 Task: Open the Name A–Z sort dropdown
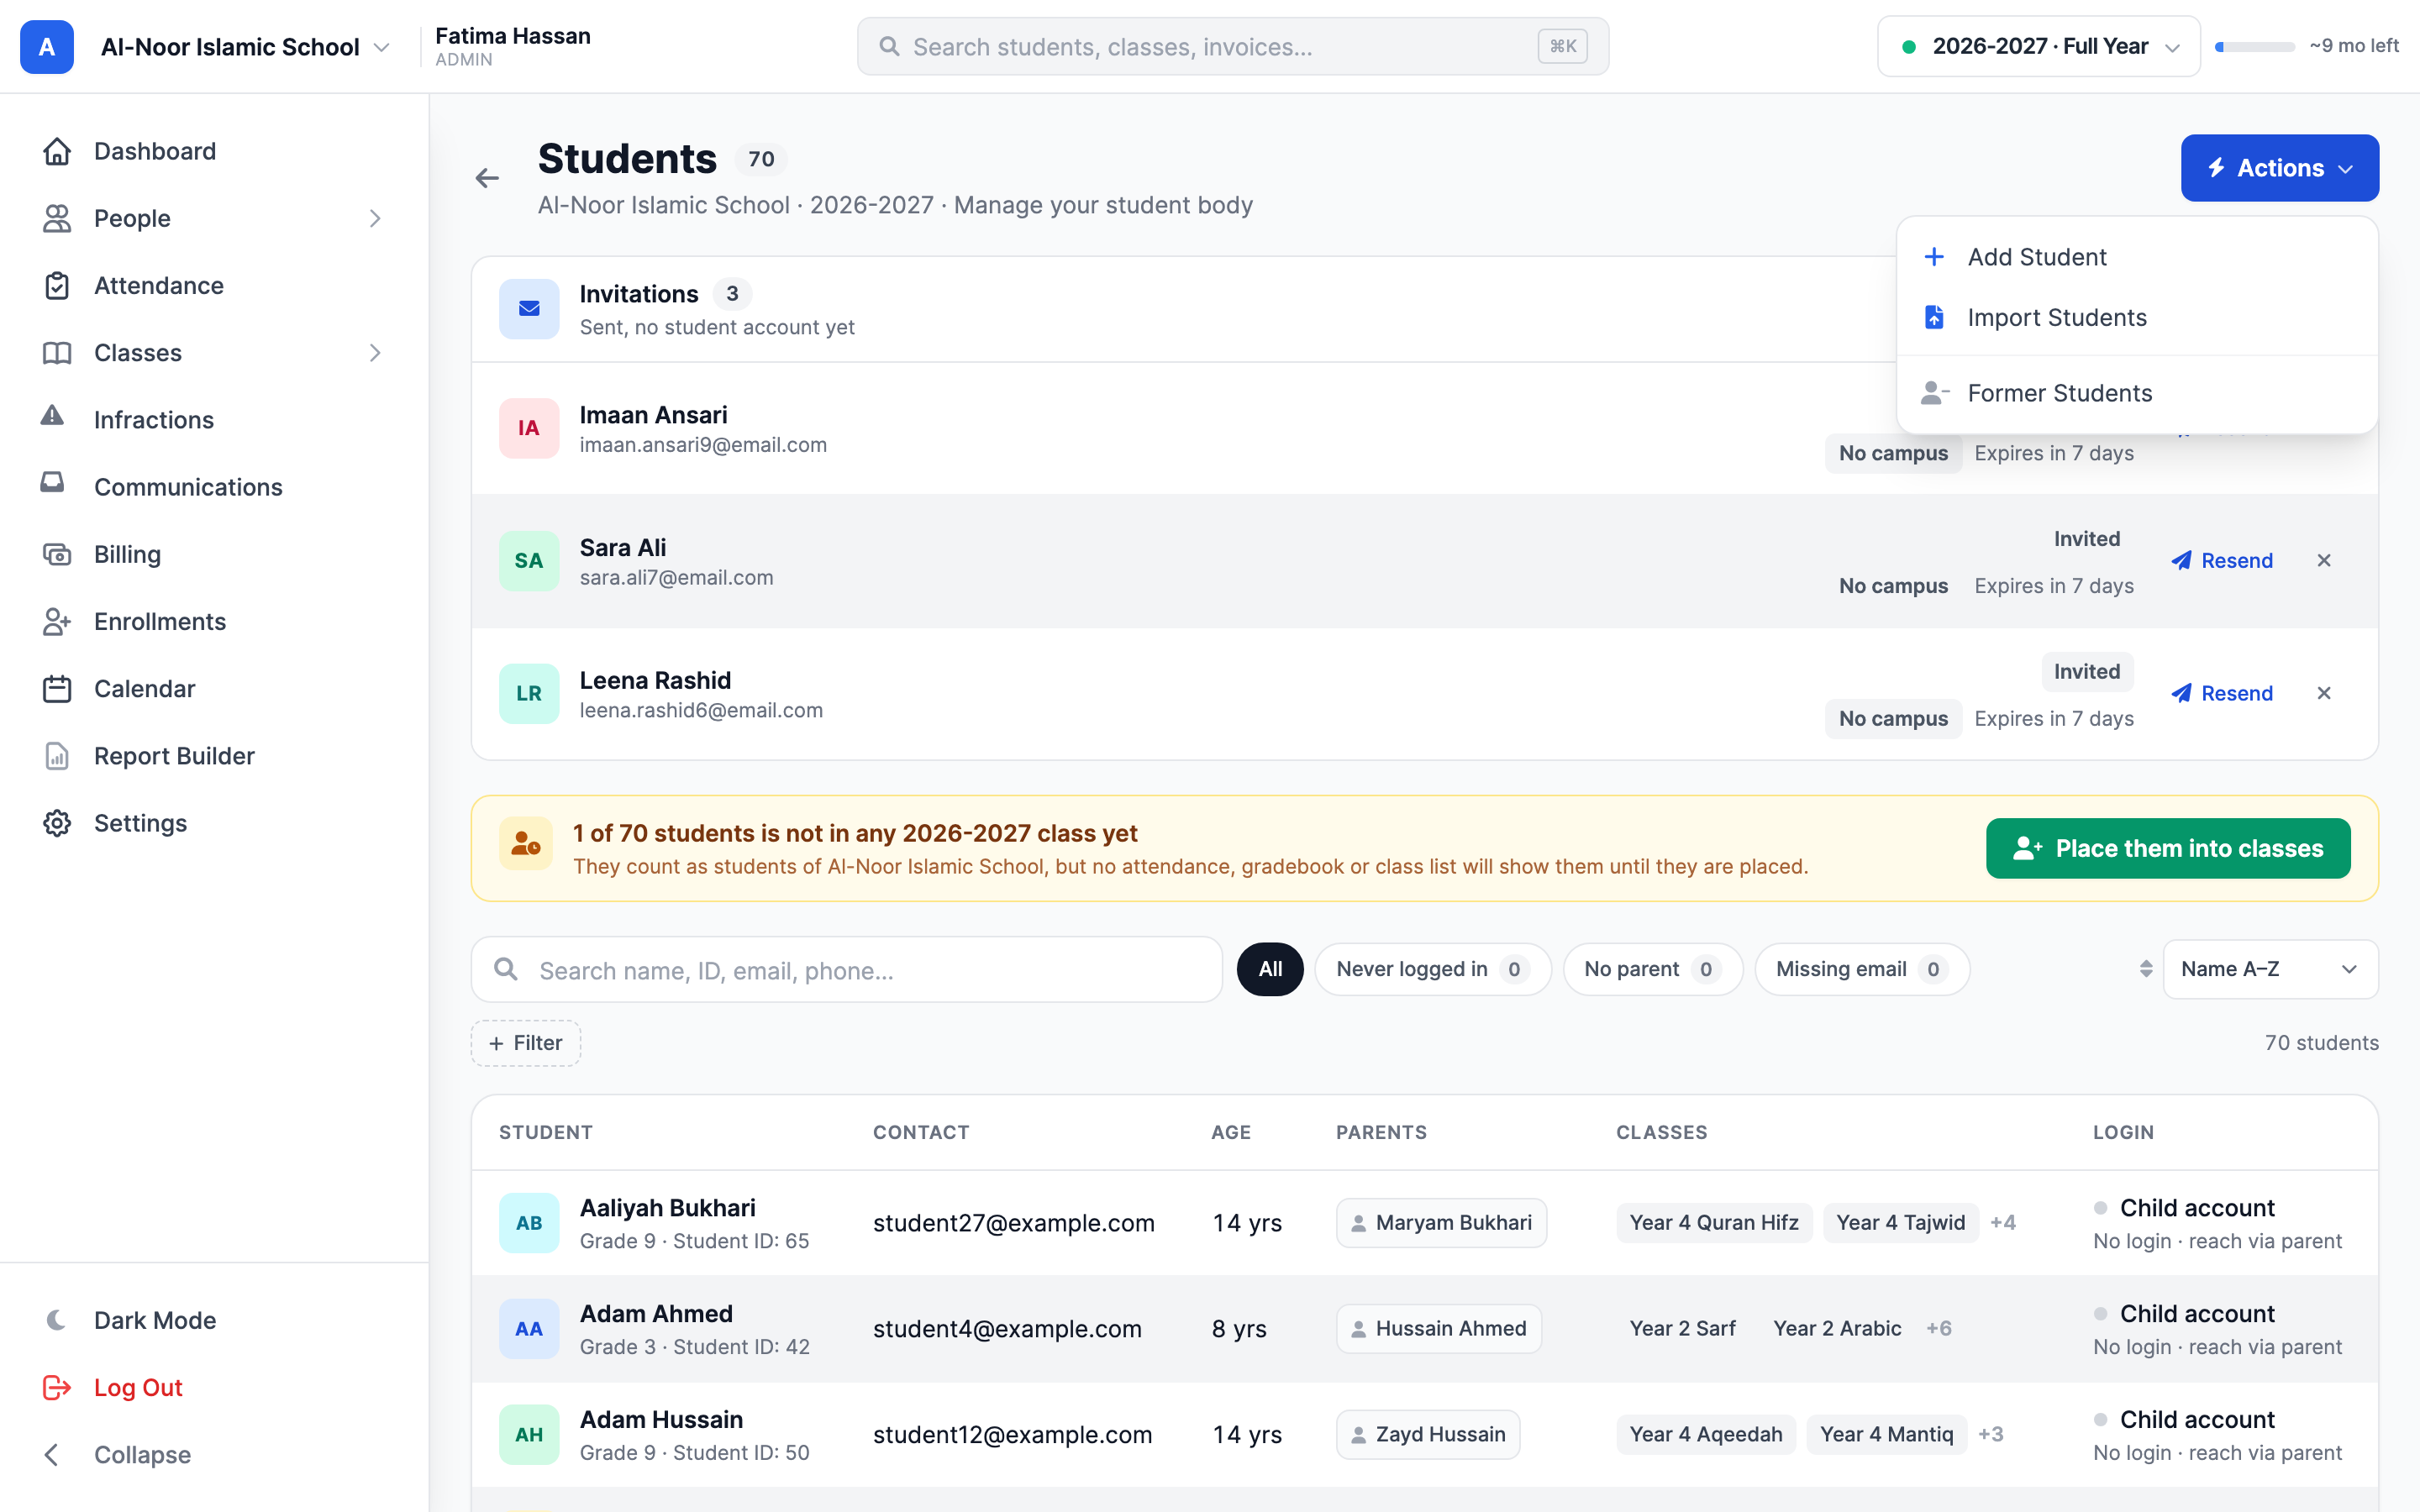(x=2270, y=969)
